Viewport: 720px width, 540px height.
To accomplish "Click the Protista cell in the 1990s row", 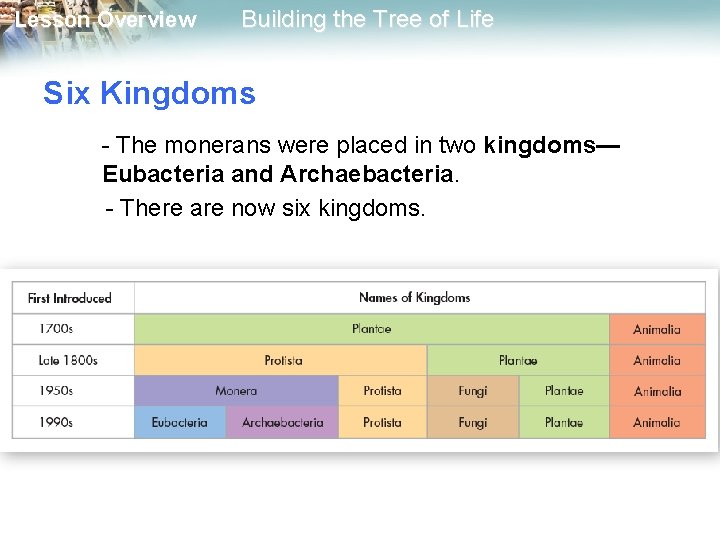I will tap(383, 422).
